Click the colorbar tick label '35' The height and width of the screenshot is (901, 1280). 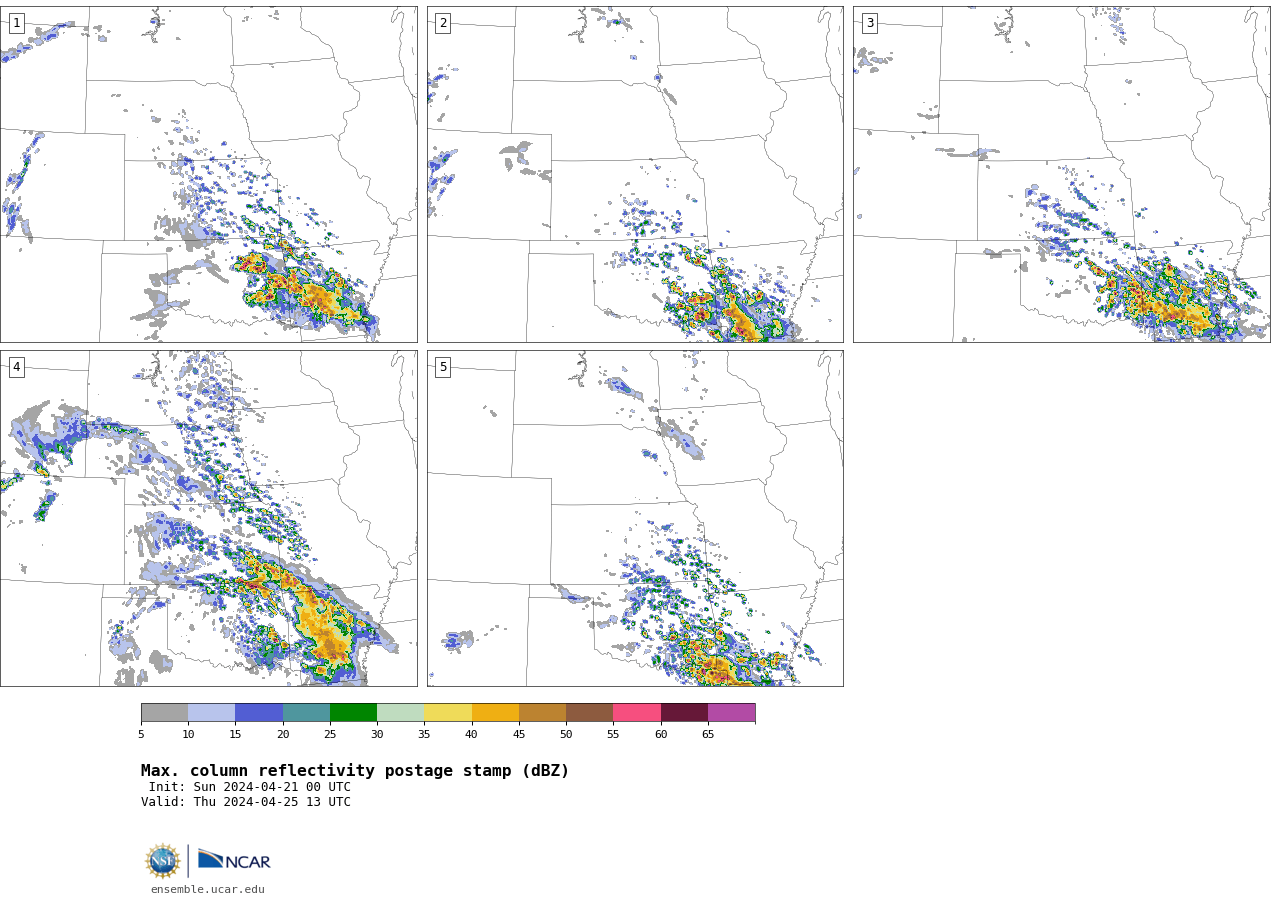coord(424,735)
